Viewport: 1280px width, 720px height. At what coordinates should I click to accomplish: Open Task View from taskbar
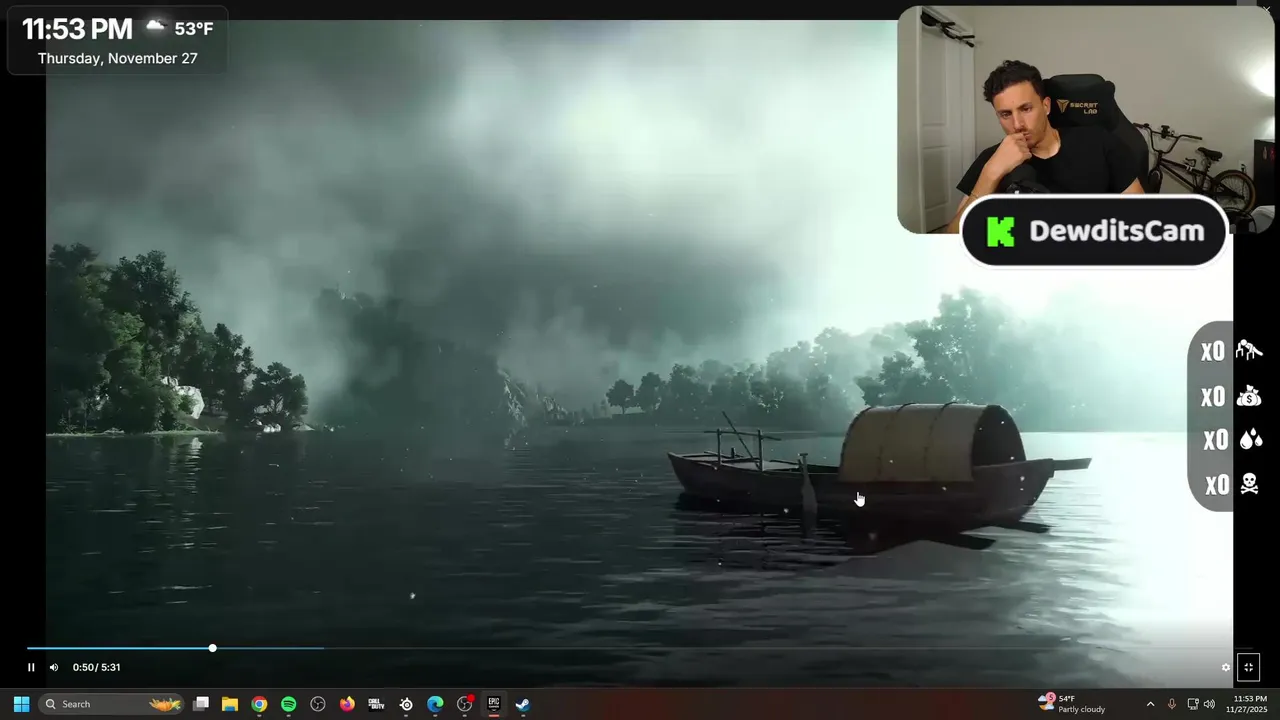point(201,704)
